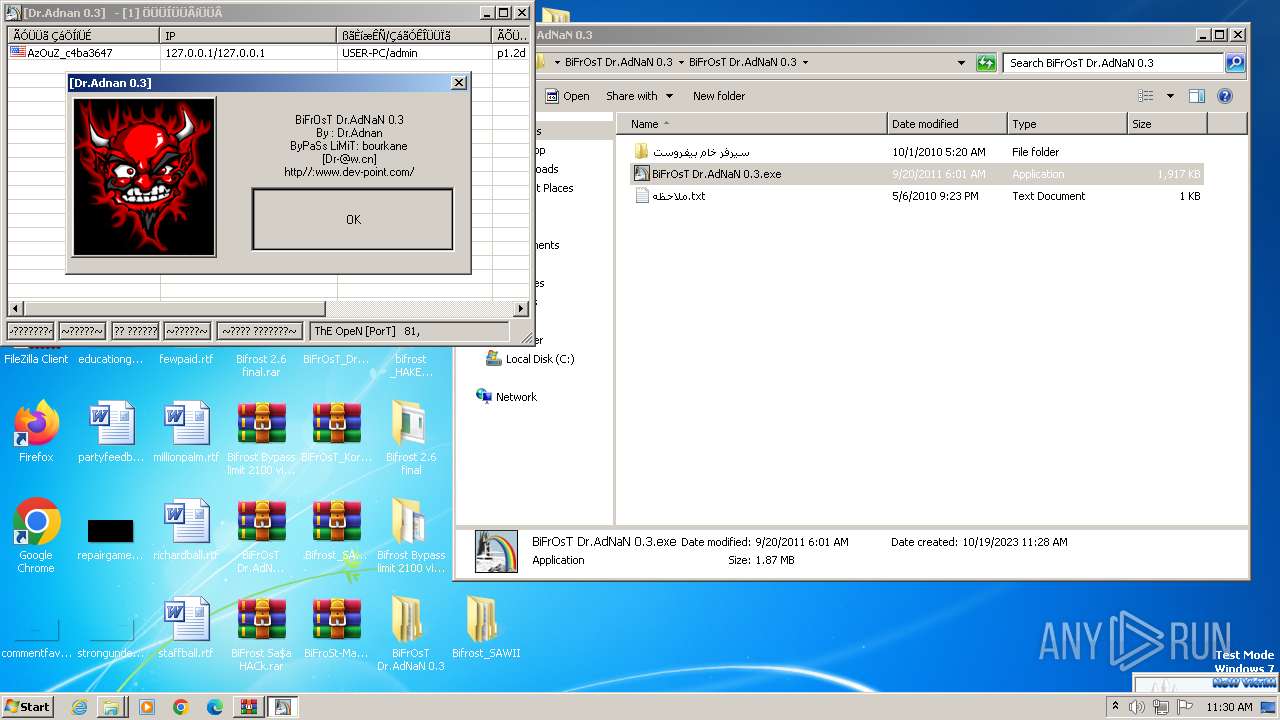Click the red devil image in the dialog
The image size is (1280, 720).
pos(144,176)
